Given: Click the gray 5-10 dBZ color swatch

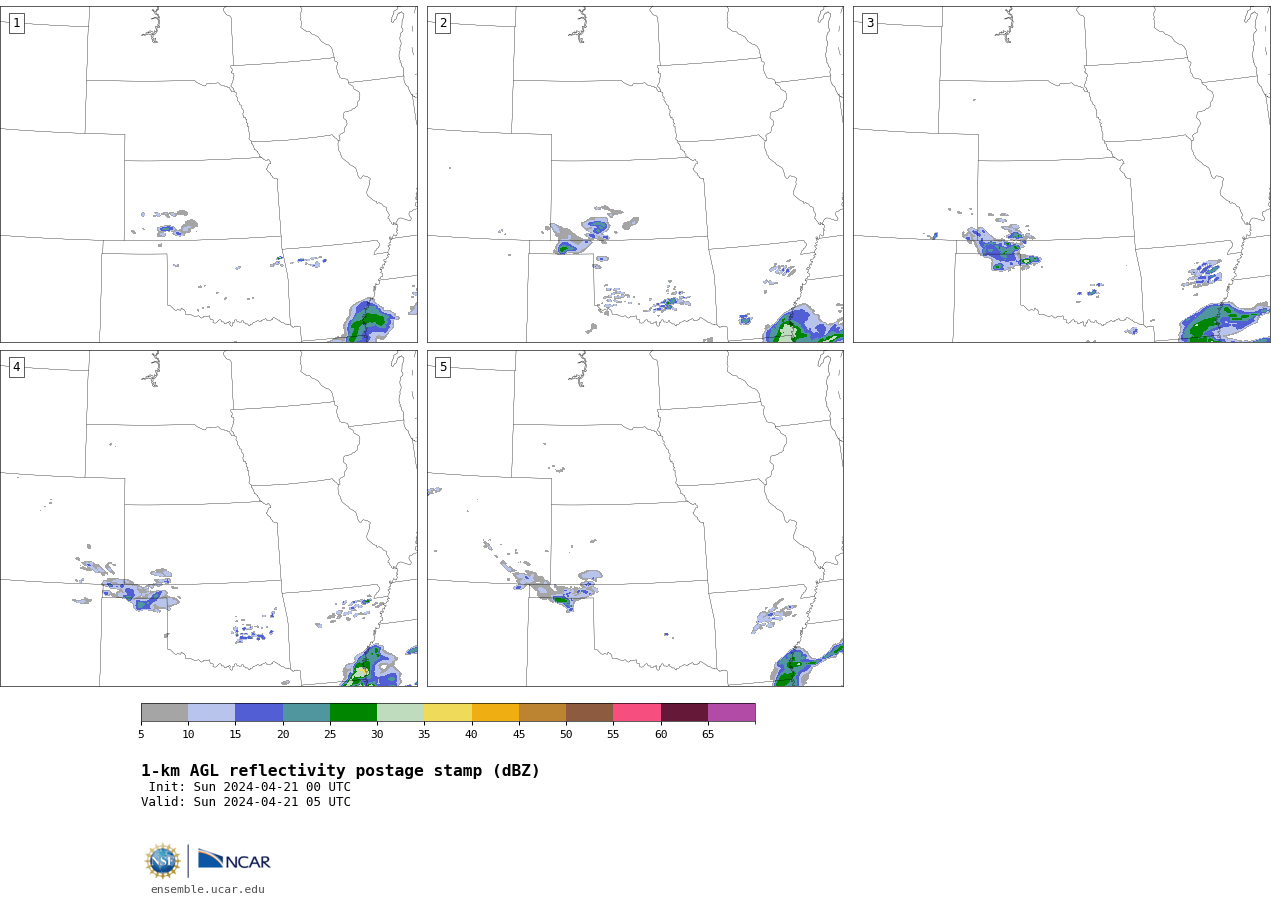Looking at the screenshot, I should click(164, 713).
